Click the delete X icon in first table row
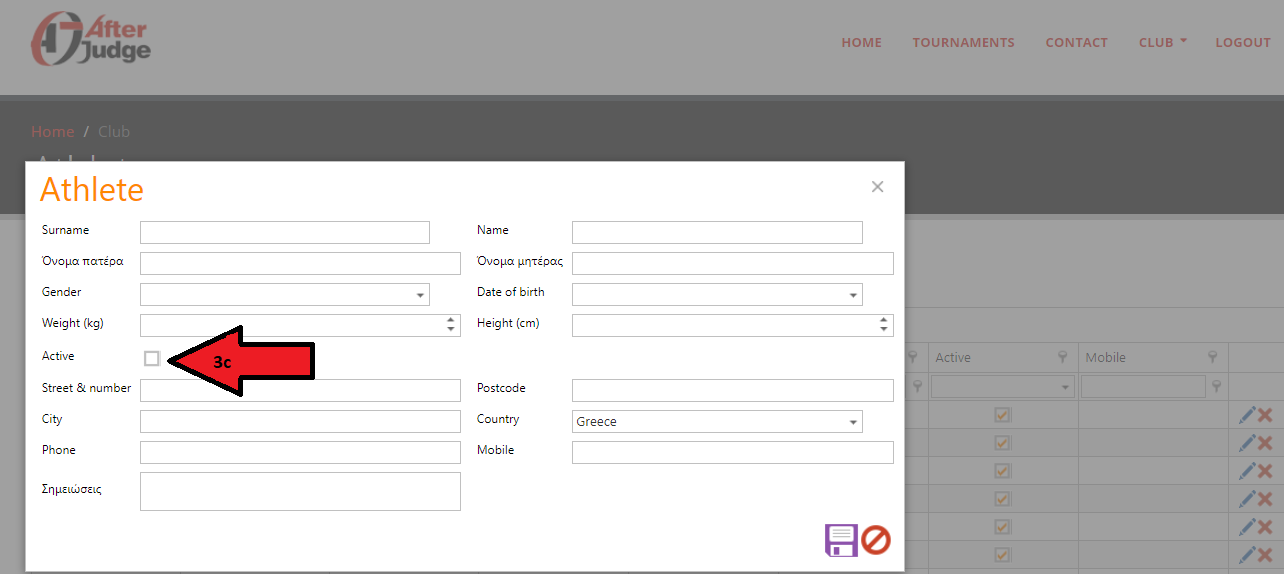 [1265, 415]
